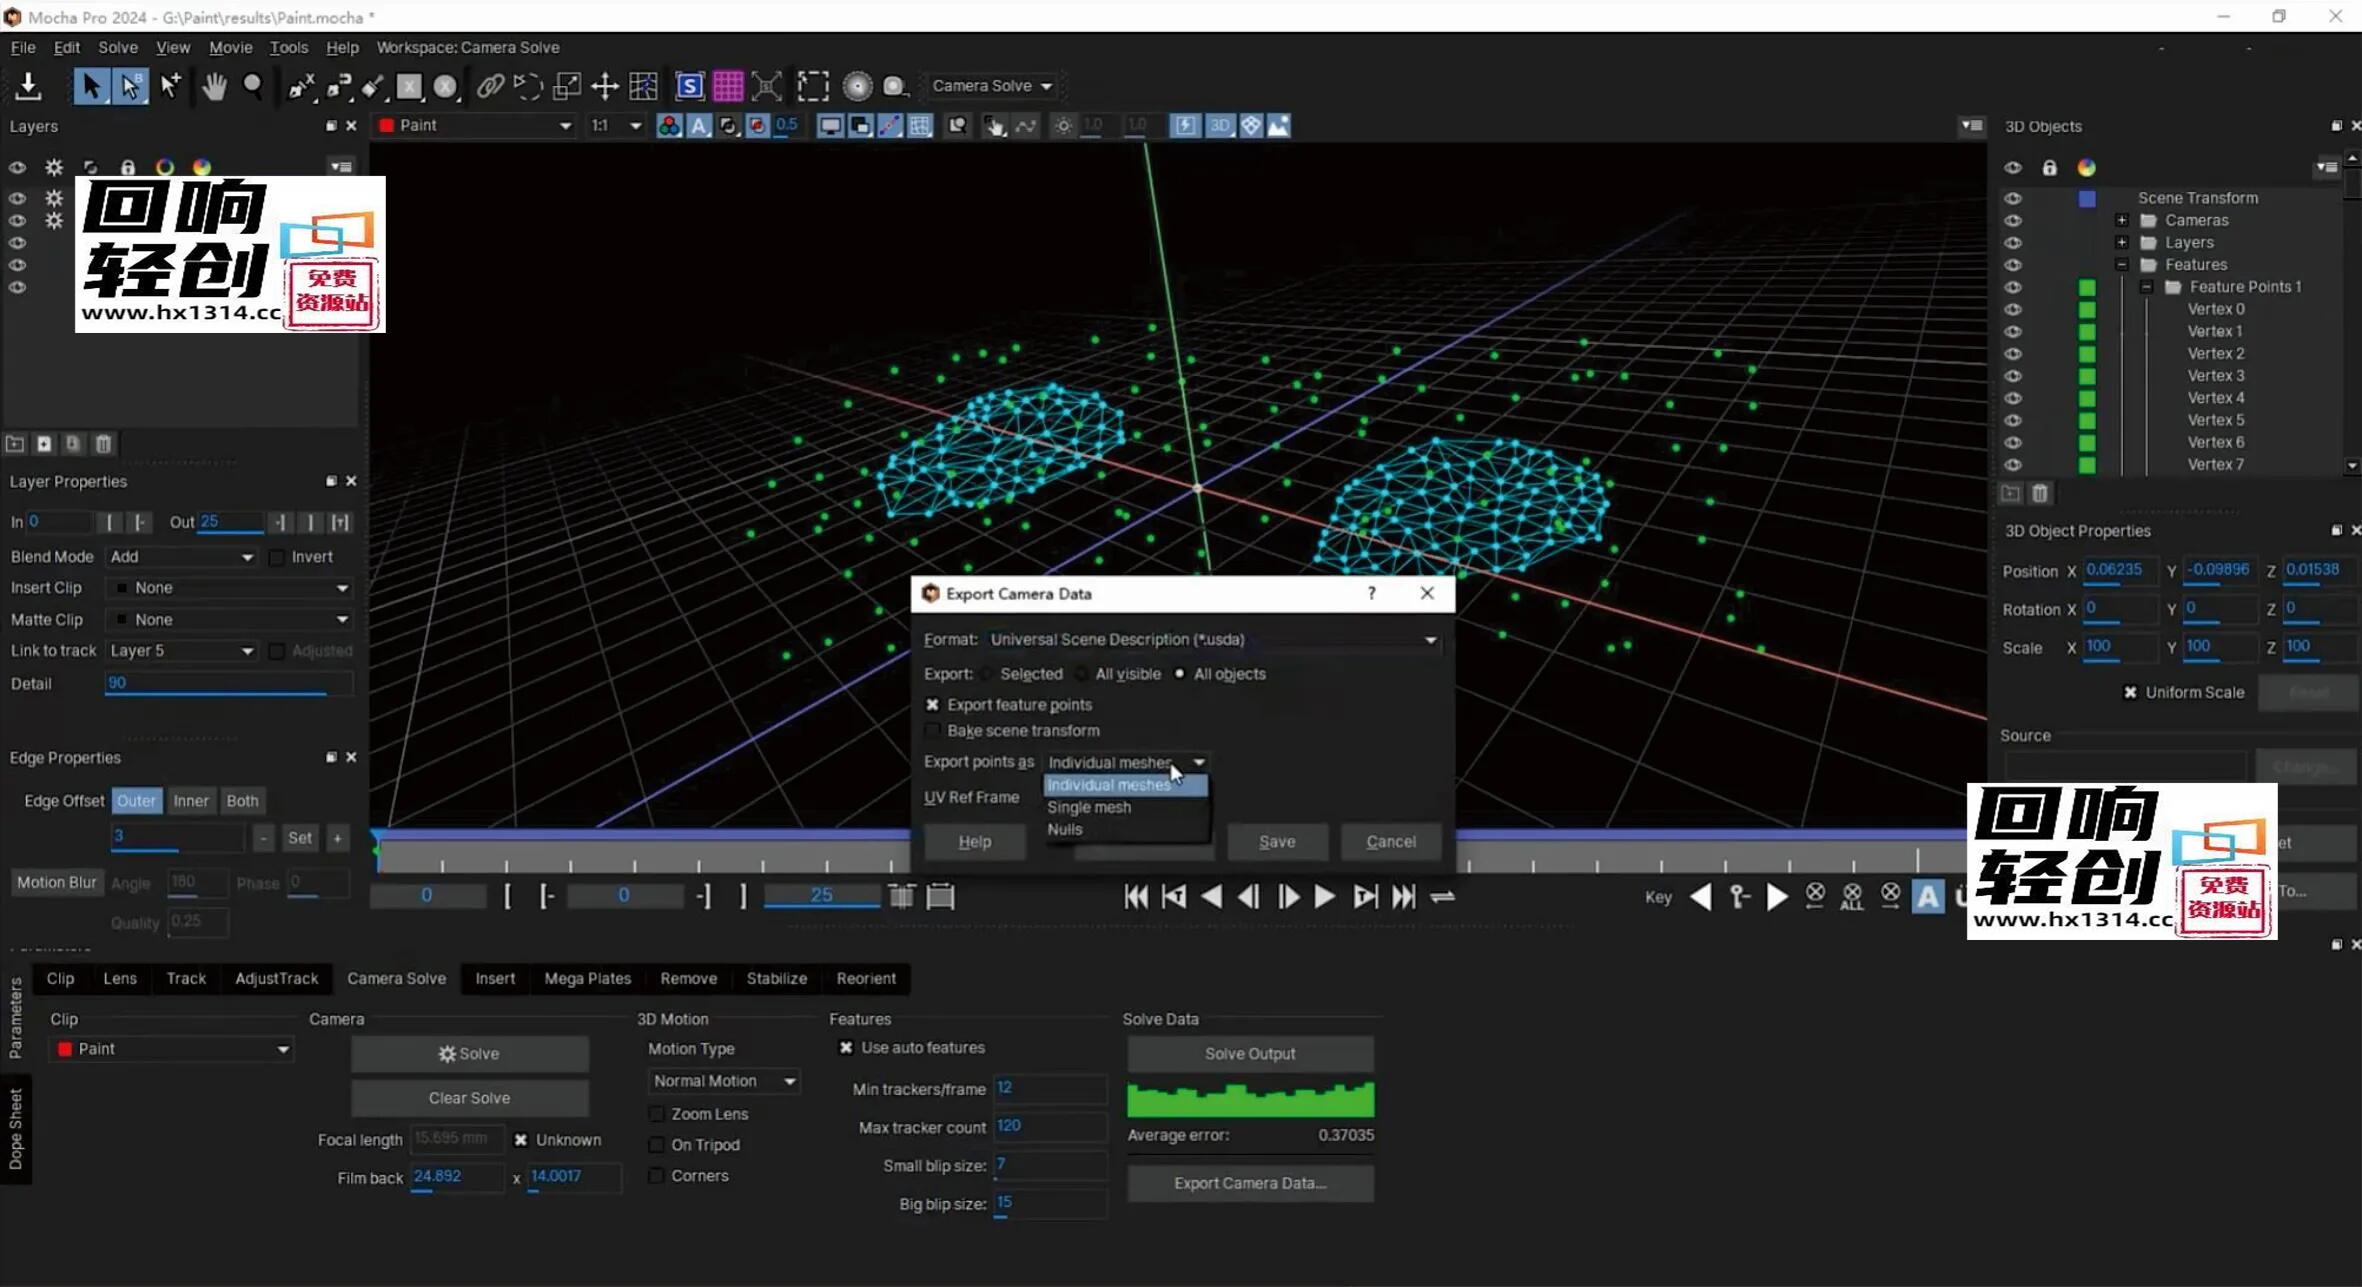Open the Tools menu
This screenshot has height=1287, width=2362.
click(288, 47)
